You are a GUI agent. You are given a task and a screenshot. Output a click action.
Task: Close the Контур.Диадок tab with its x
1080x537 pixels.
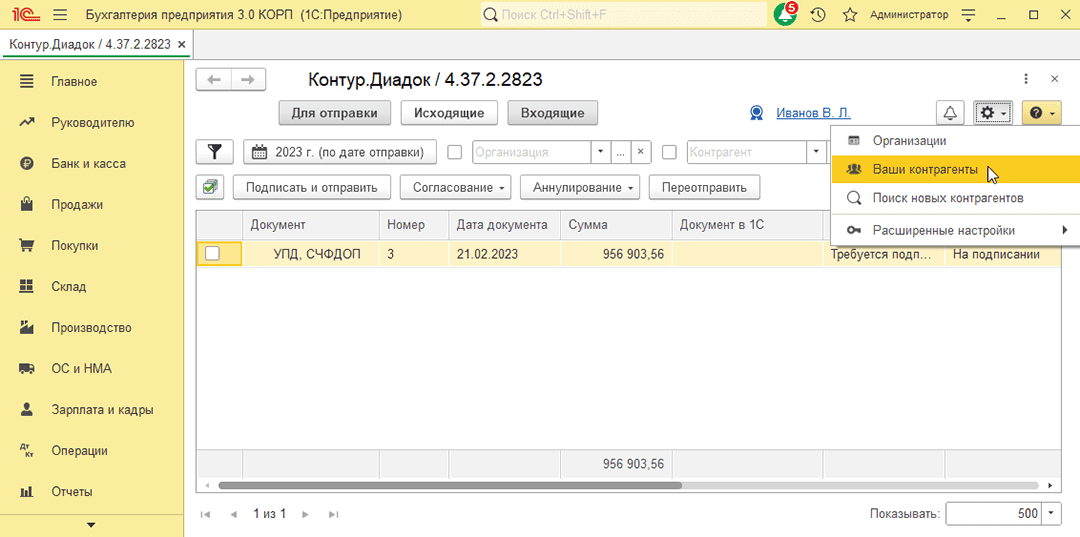pyautogui.click(x=182, y=44)
